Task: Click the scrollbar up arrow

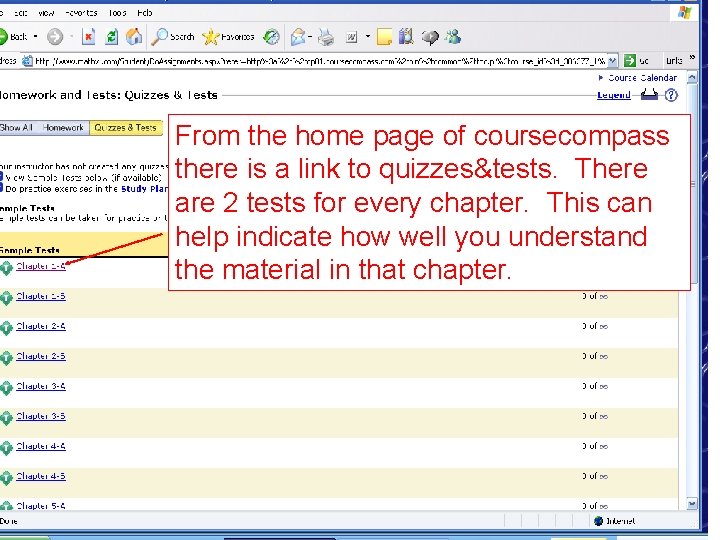Action: coord(692,77)
